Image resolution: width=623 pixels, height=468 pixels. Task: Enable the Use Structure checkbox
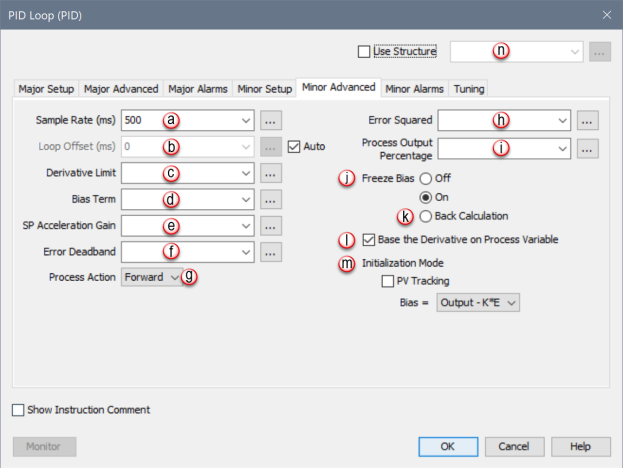tap(364, 51)
